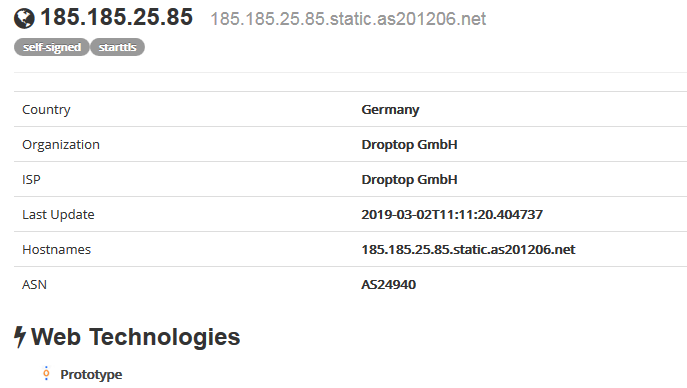
Task: Open the AS24940 ASN value
Action: point(389,285)
